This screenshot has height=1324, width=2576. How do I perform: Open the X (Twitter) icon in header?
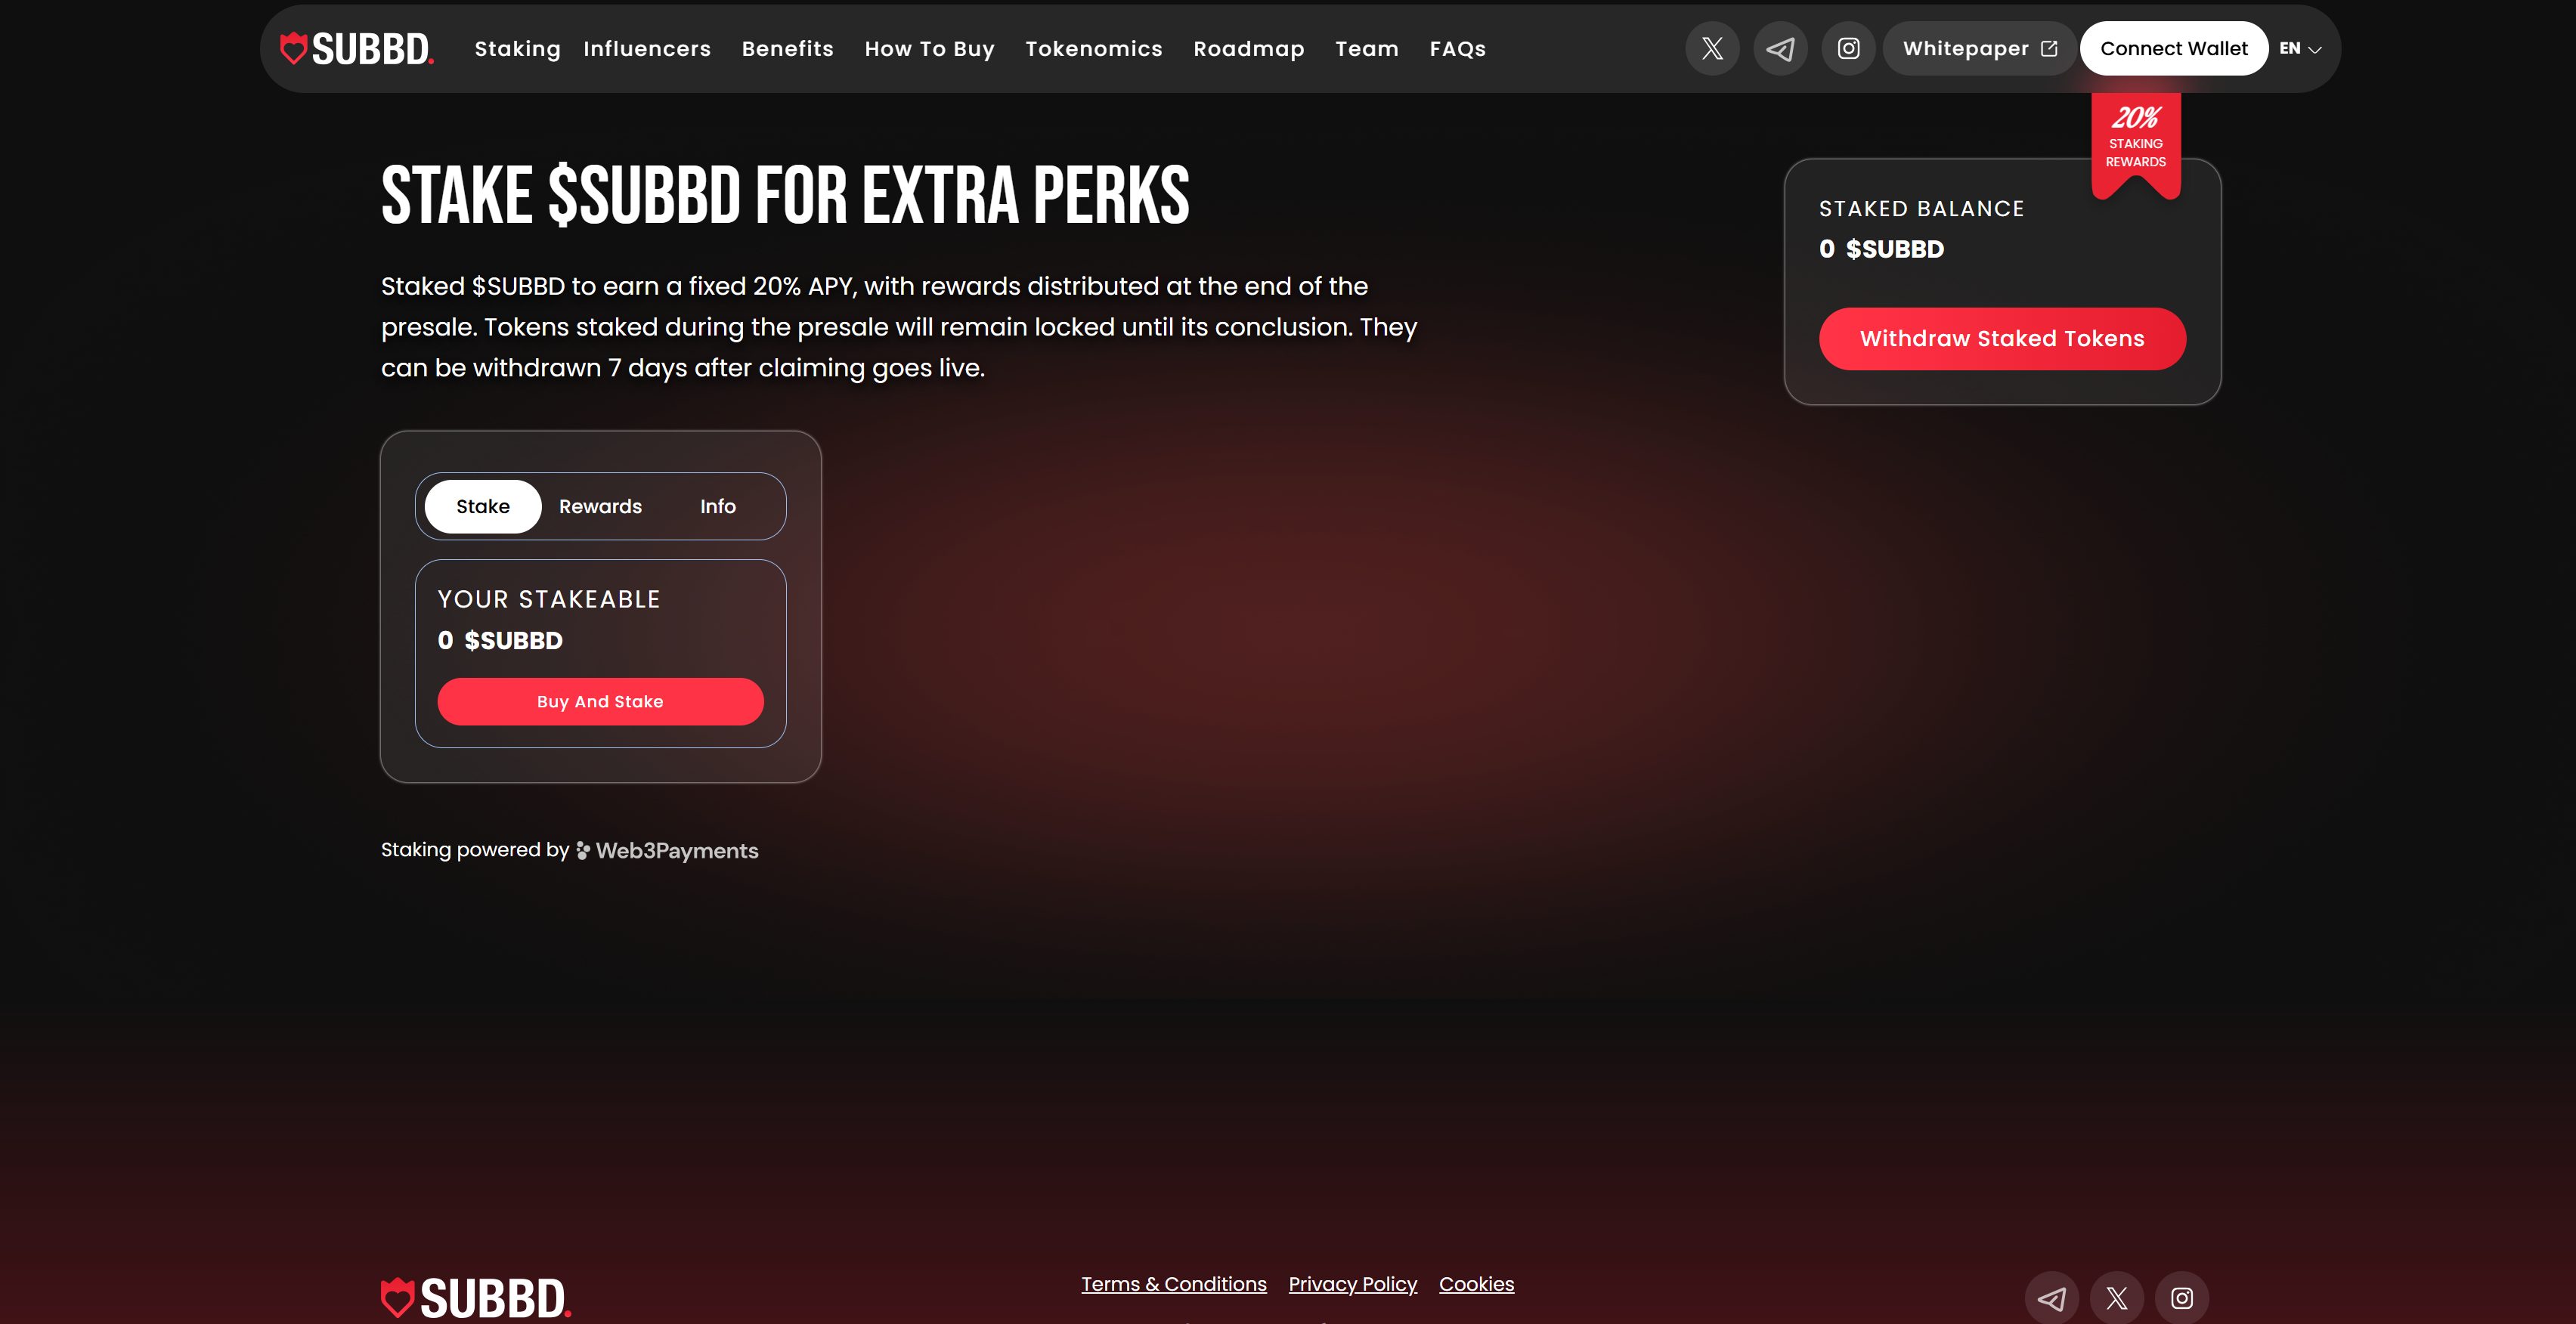pos(1712,48)
